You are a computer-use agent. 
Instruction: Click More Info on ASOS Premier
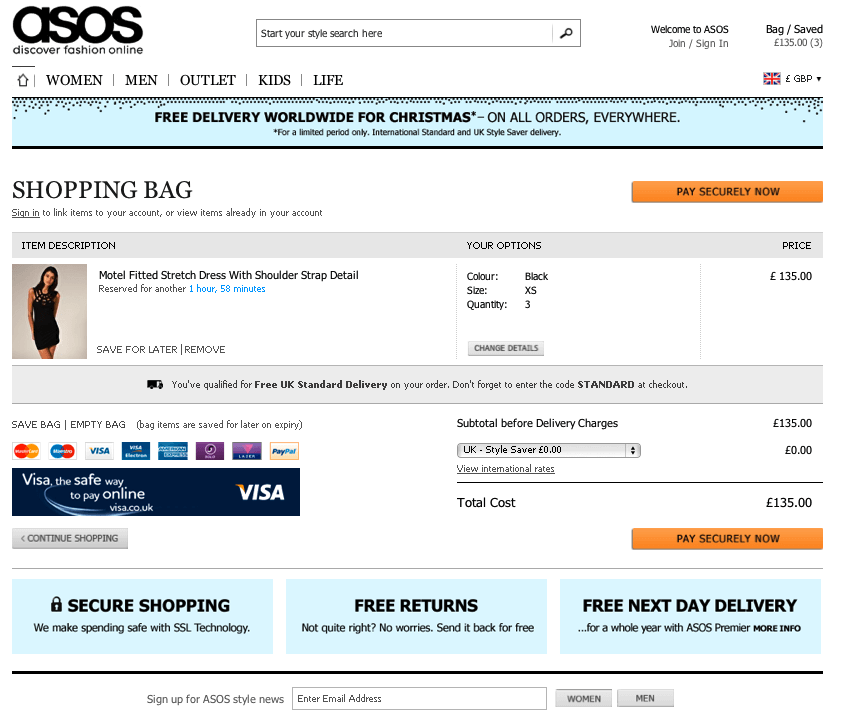(777, 628)
